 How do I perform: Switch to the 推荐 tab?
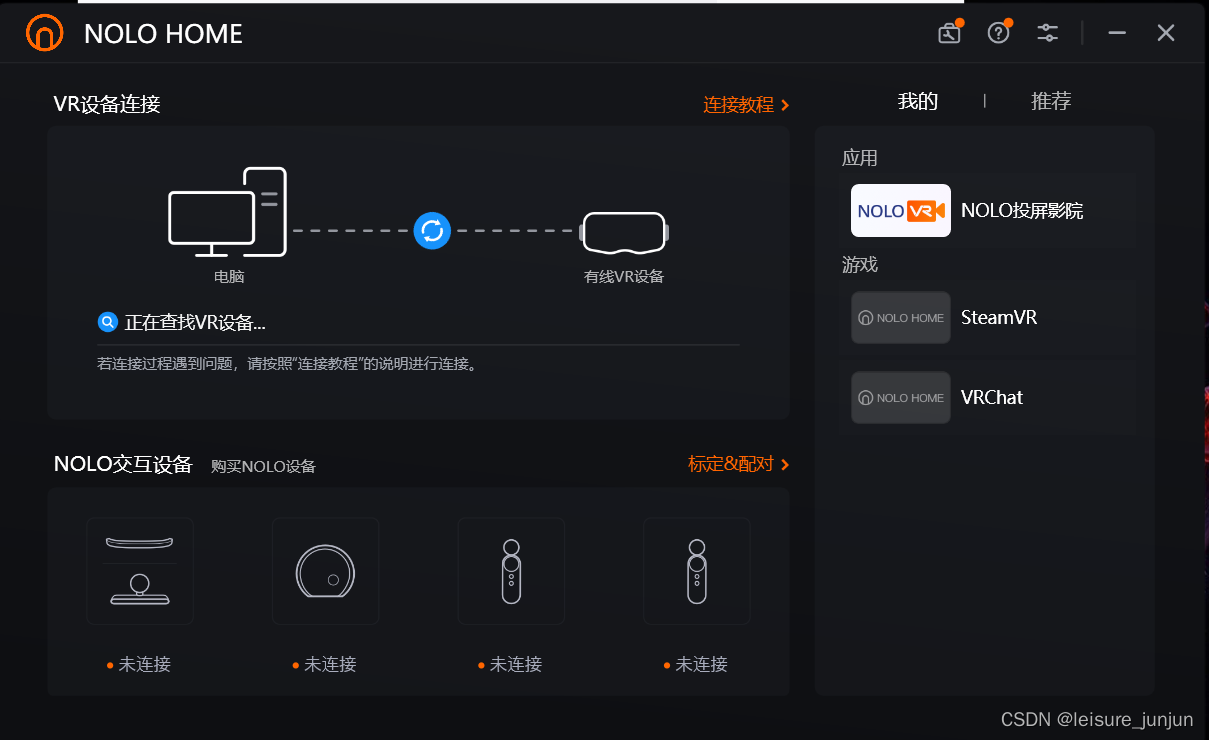pyautogui.click(x=1051, y=101)
